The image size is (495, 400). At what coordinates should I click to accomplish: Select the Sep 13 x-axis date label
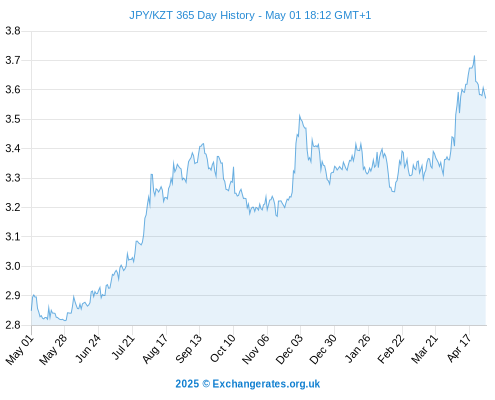[x=188, y=348]
